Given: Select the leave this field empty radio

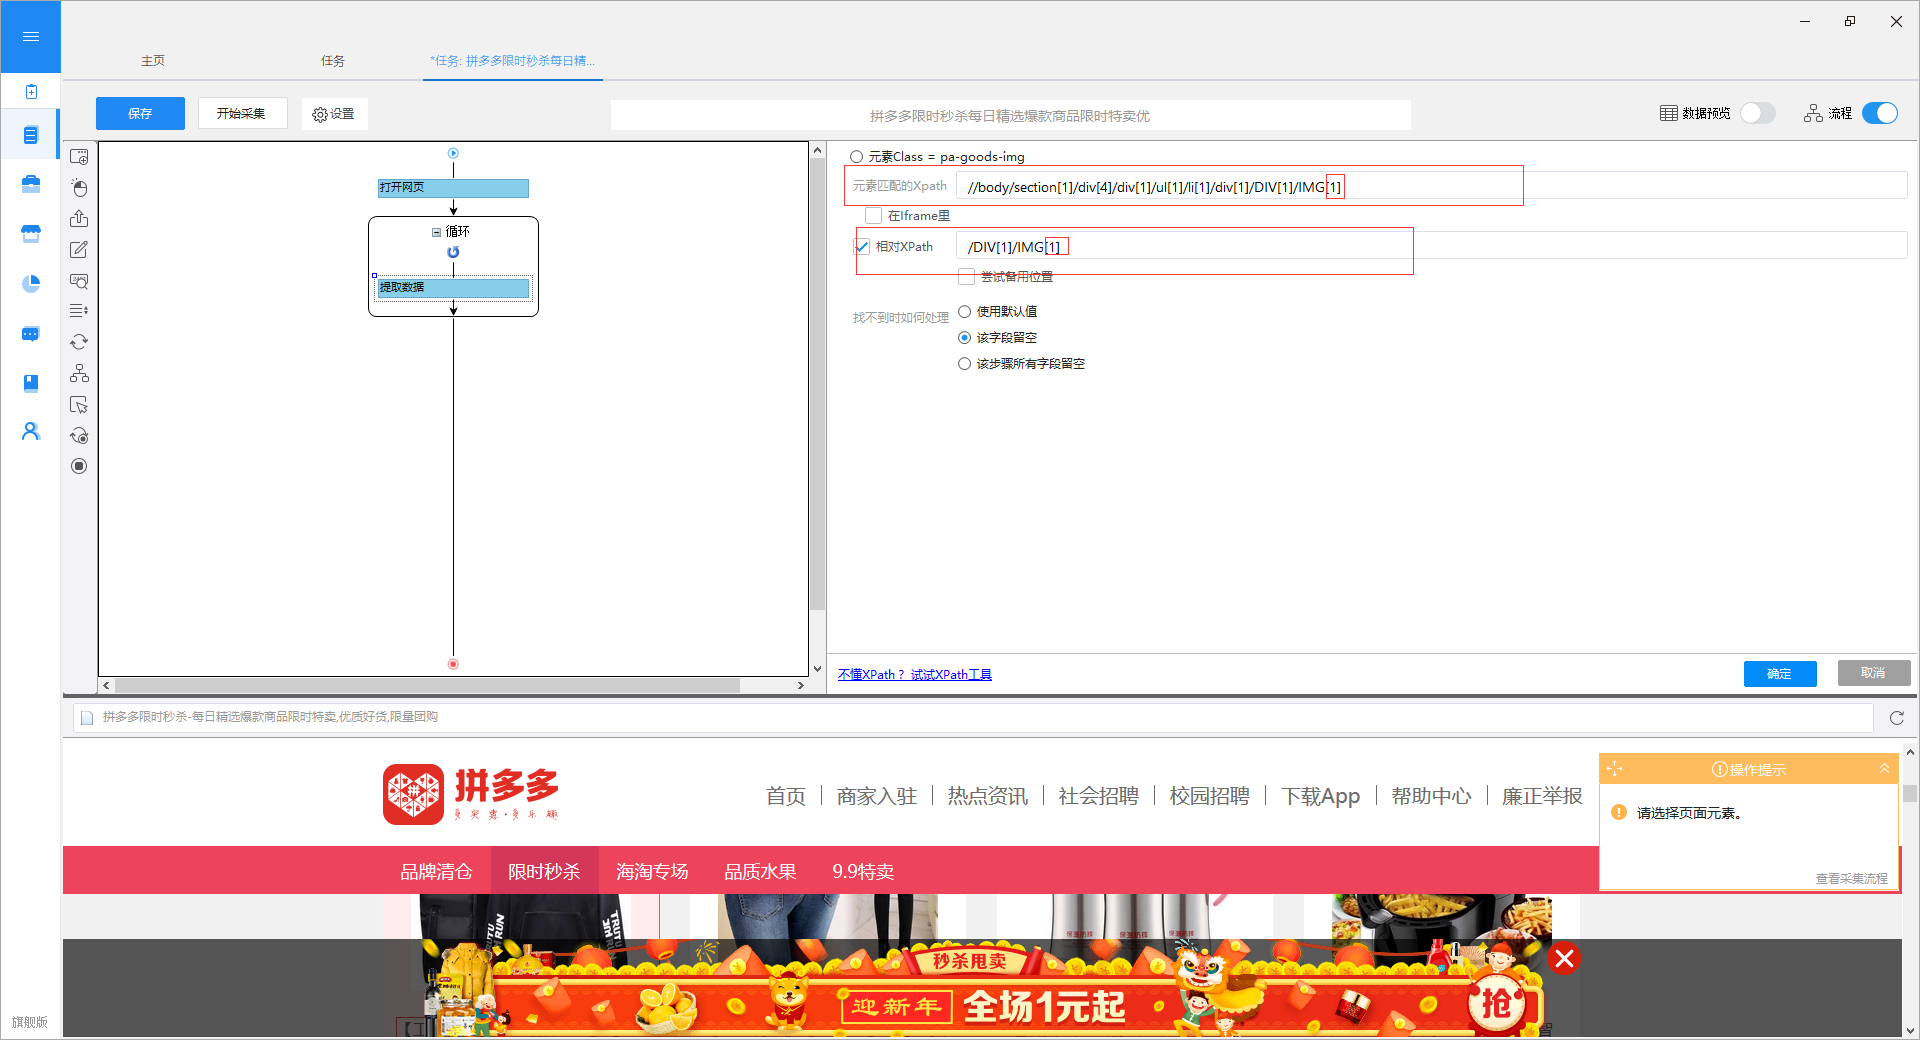Looking at the screenshot, I should point(965,338).
